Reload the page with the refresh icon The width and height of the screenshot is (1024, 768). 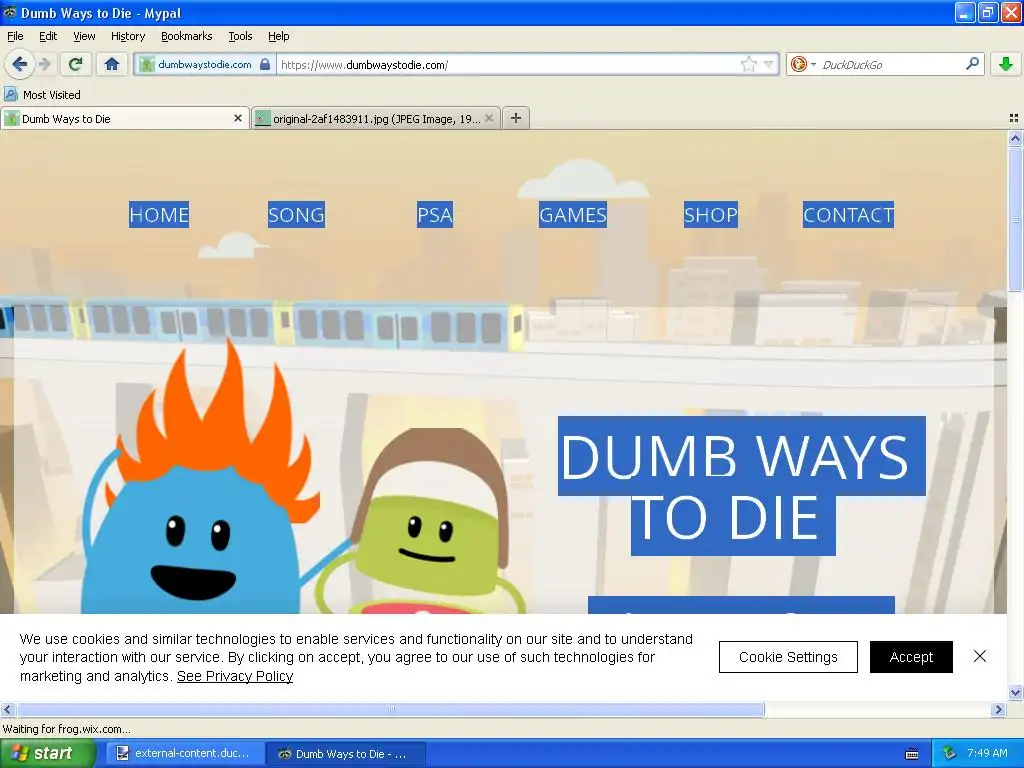pos(76,64)
